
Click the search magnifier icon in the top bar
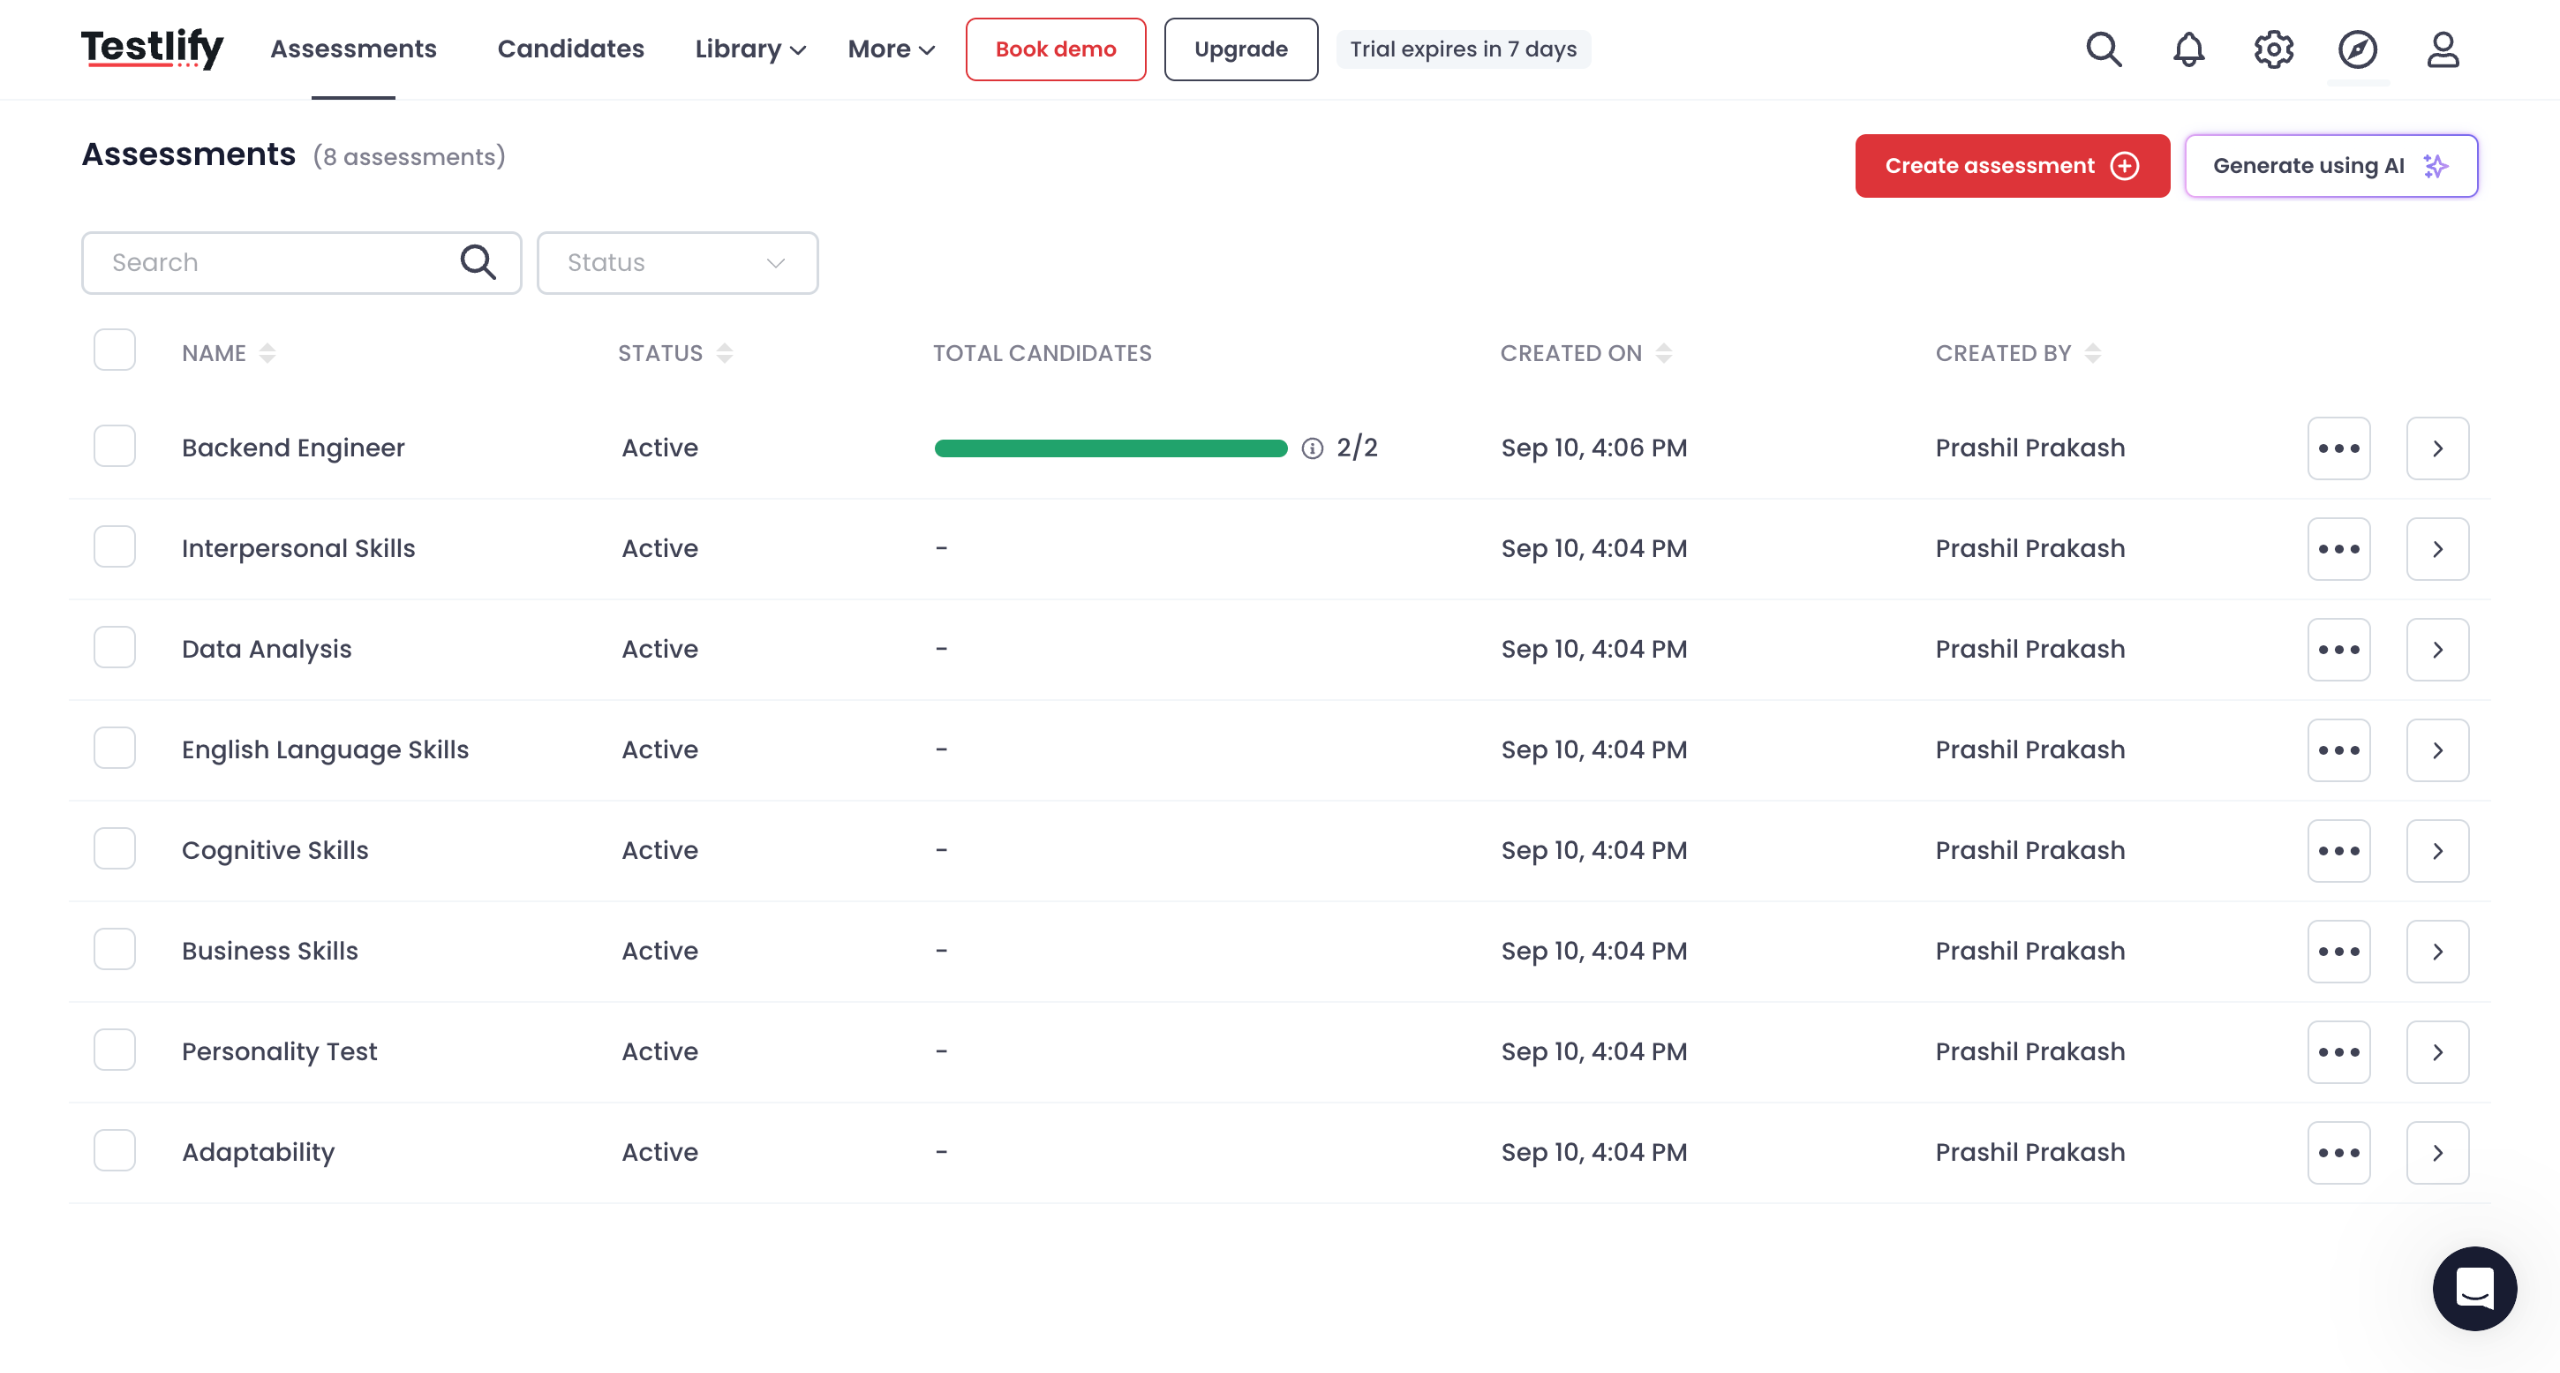click(x=2103, y=49)
